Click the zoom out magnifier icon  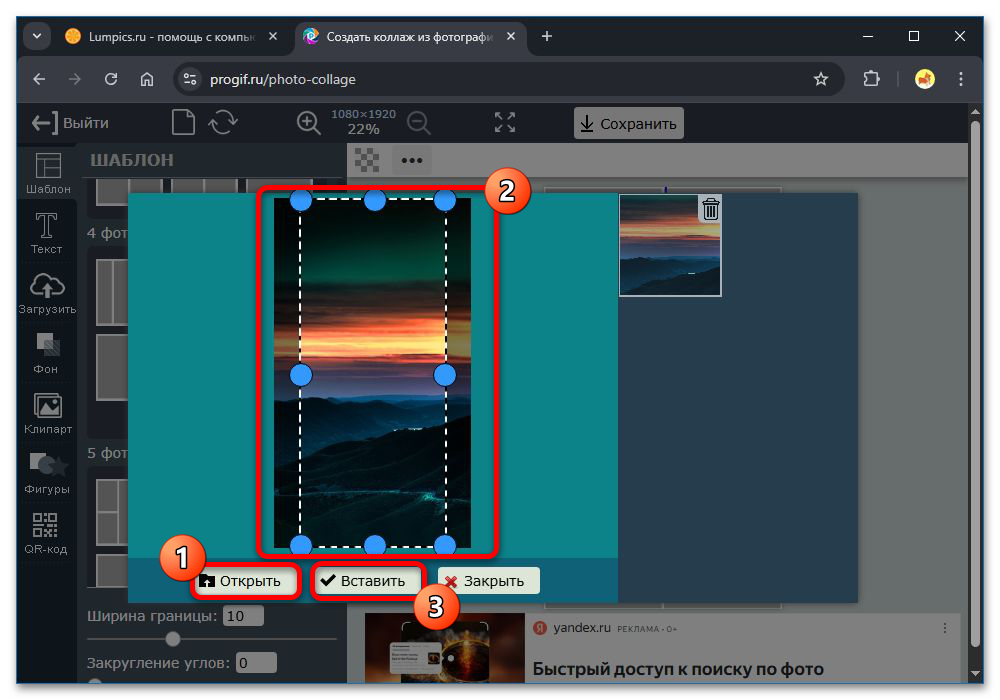tap(418, 123)
